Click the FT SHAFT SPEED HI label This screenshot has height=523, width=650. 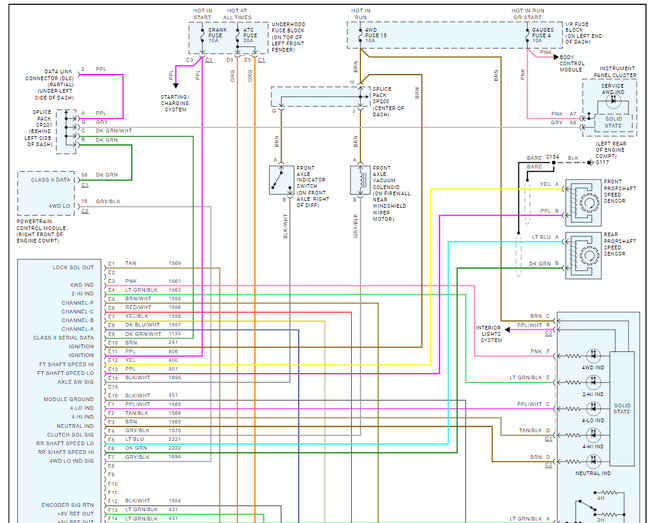(66, 364)
